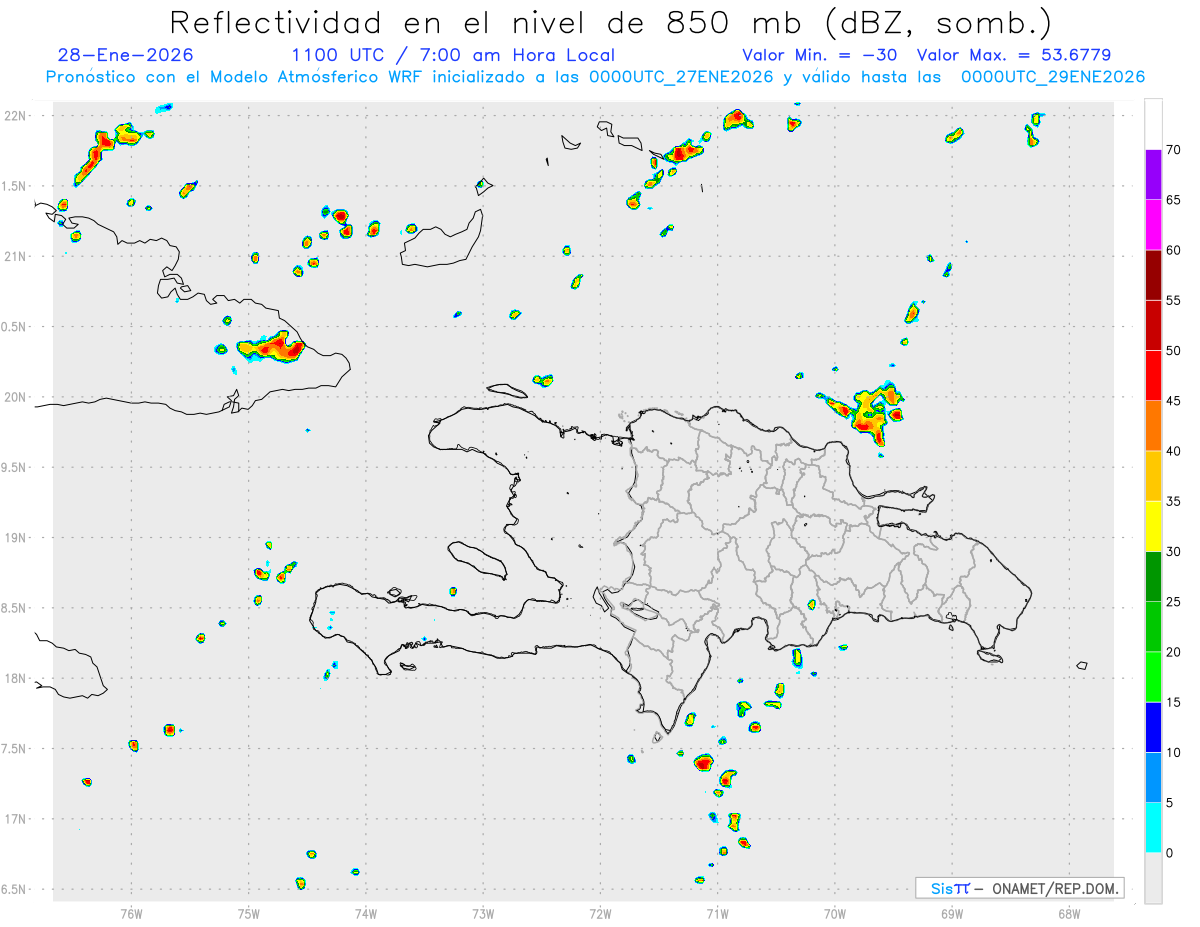Click the initialization time '0000UTC_27ENE2026'
Viewport: 1200px width, 927px height.
(681, 77)
